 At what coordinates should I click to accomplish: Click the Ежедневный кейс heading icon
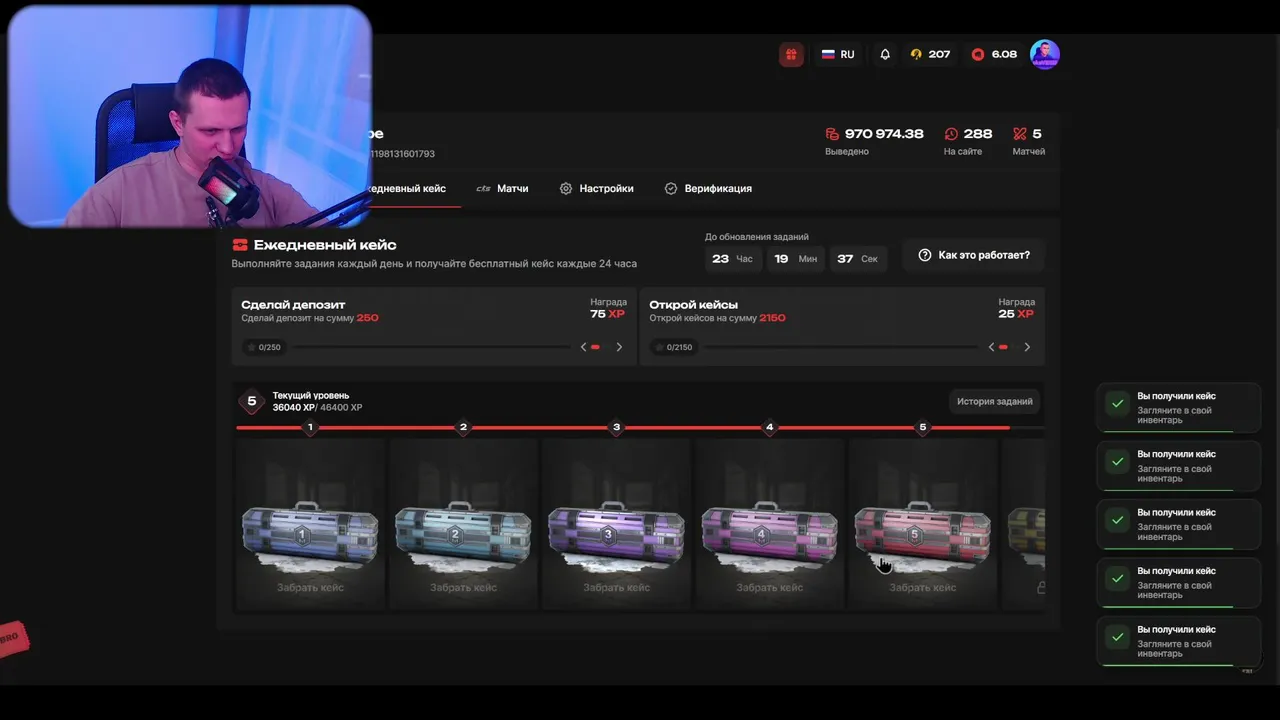tap(239, 244)
